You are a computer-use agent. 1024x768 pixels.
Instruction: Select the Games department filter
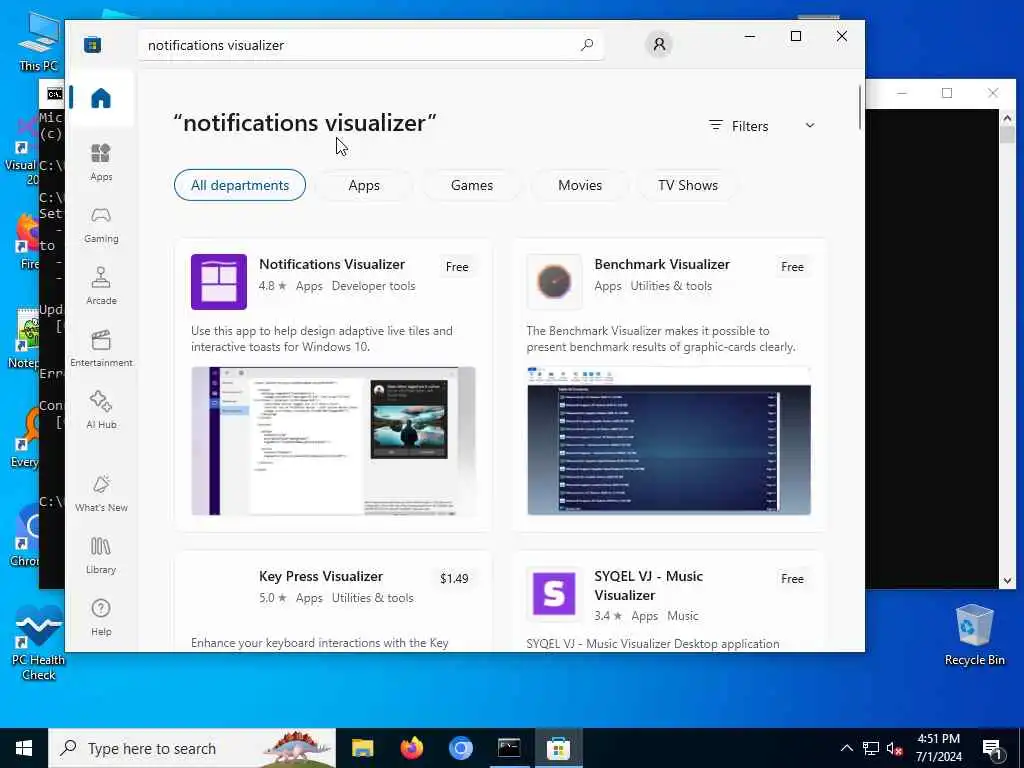(x=472, y=185)
